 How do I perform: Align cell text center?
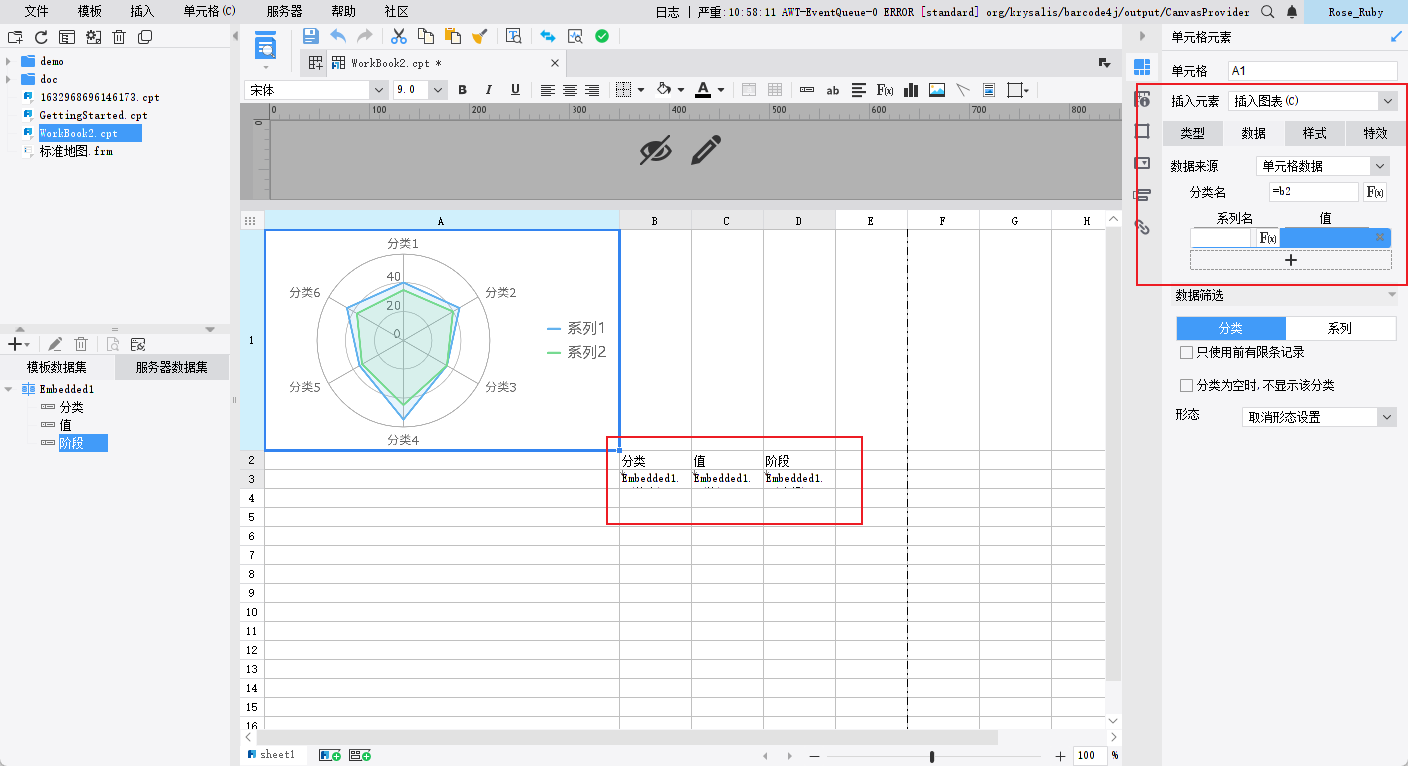pos(570,90)
